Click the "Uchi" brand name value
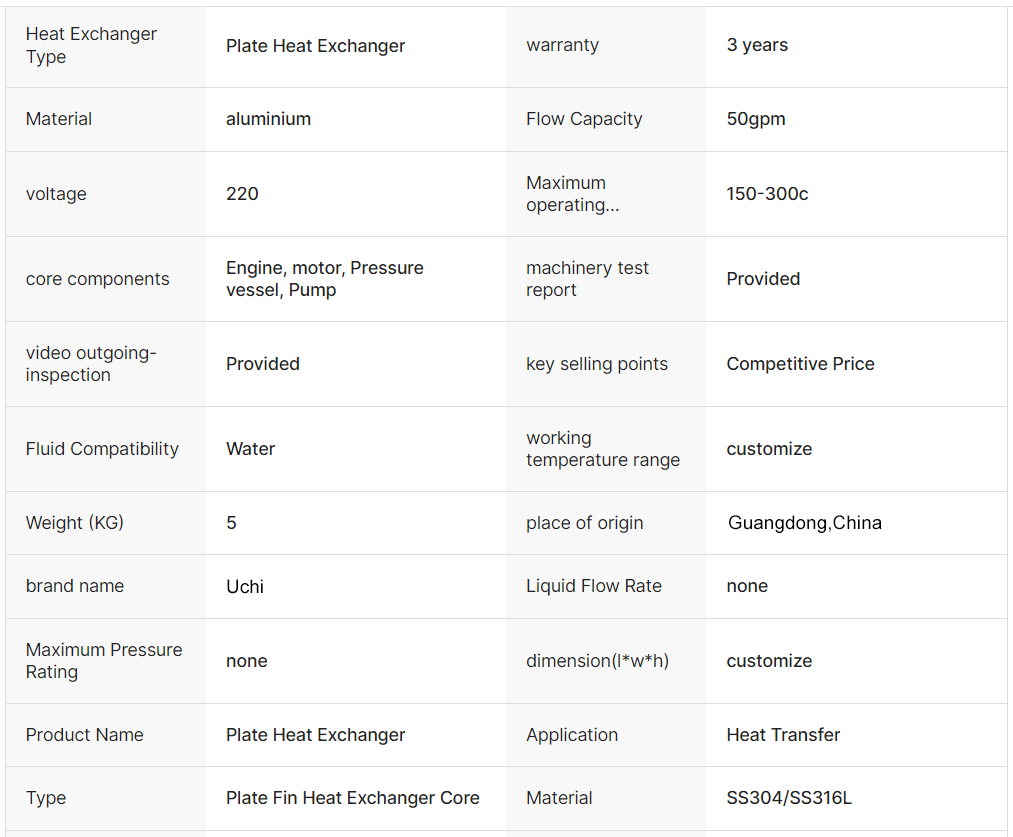Viewport: 1013px width, 837px height. (x=245, y=587)
